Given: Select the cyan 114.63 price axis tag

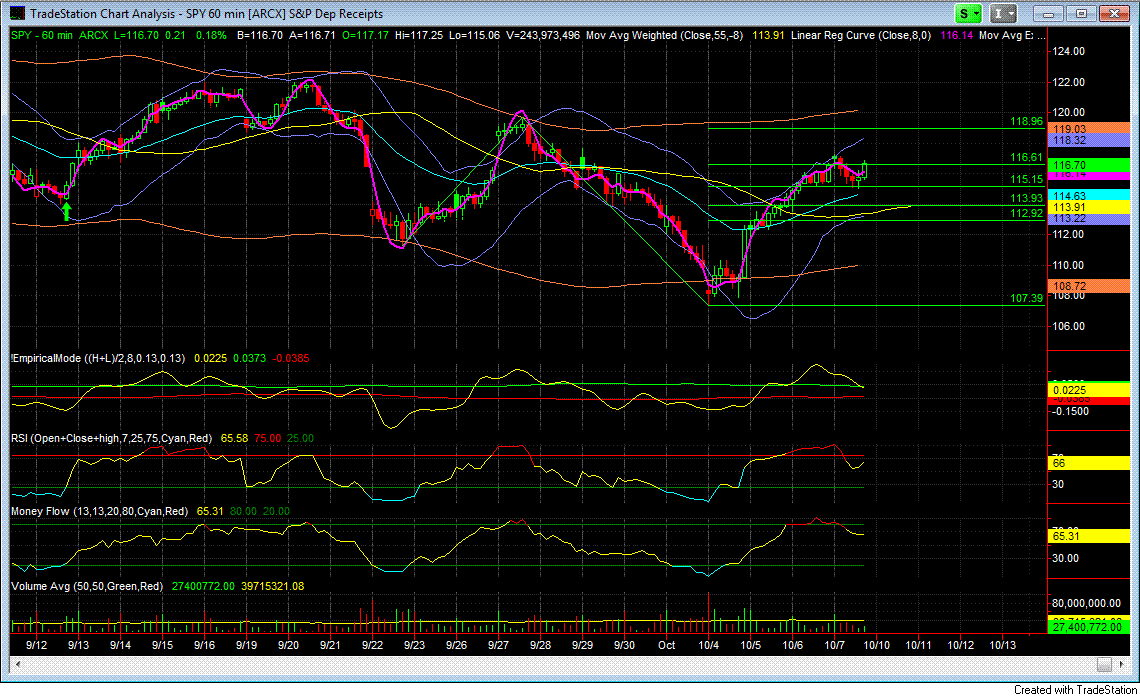Looking at the screenshot, I should point(1088,196).
